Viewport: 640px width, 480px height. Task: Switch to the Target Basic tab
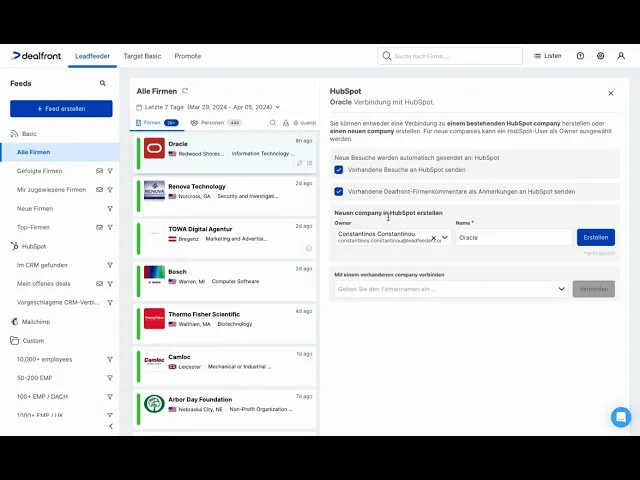[142, 56]
